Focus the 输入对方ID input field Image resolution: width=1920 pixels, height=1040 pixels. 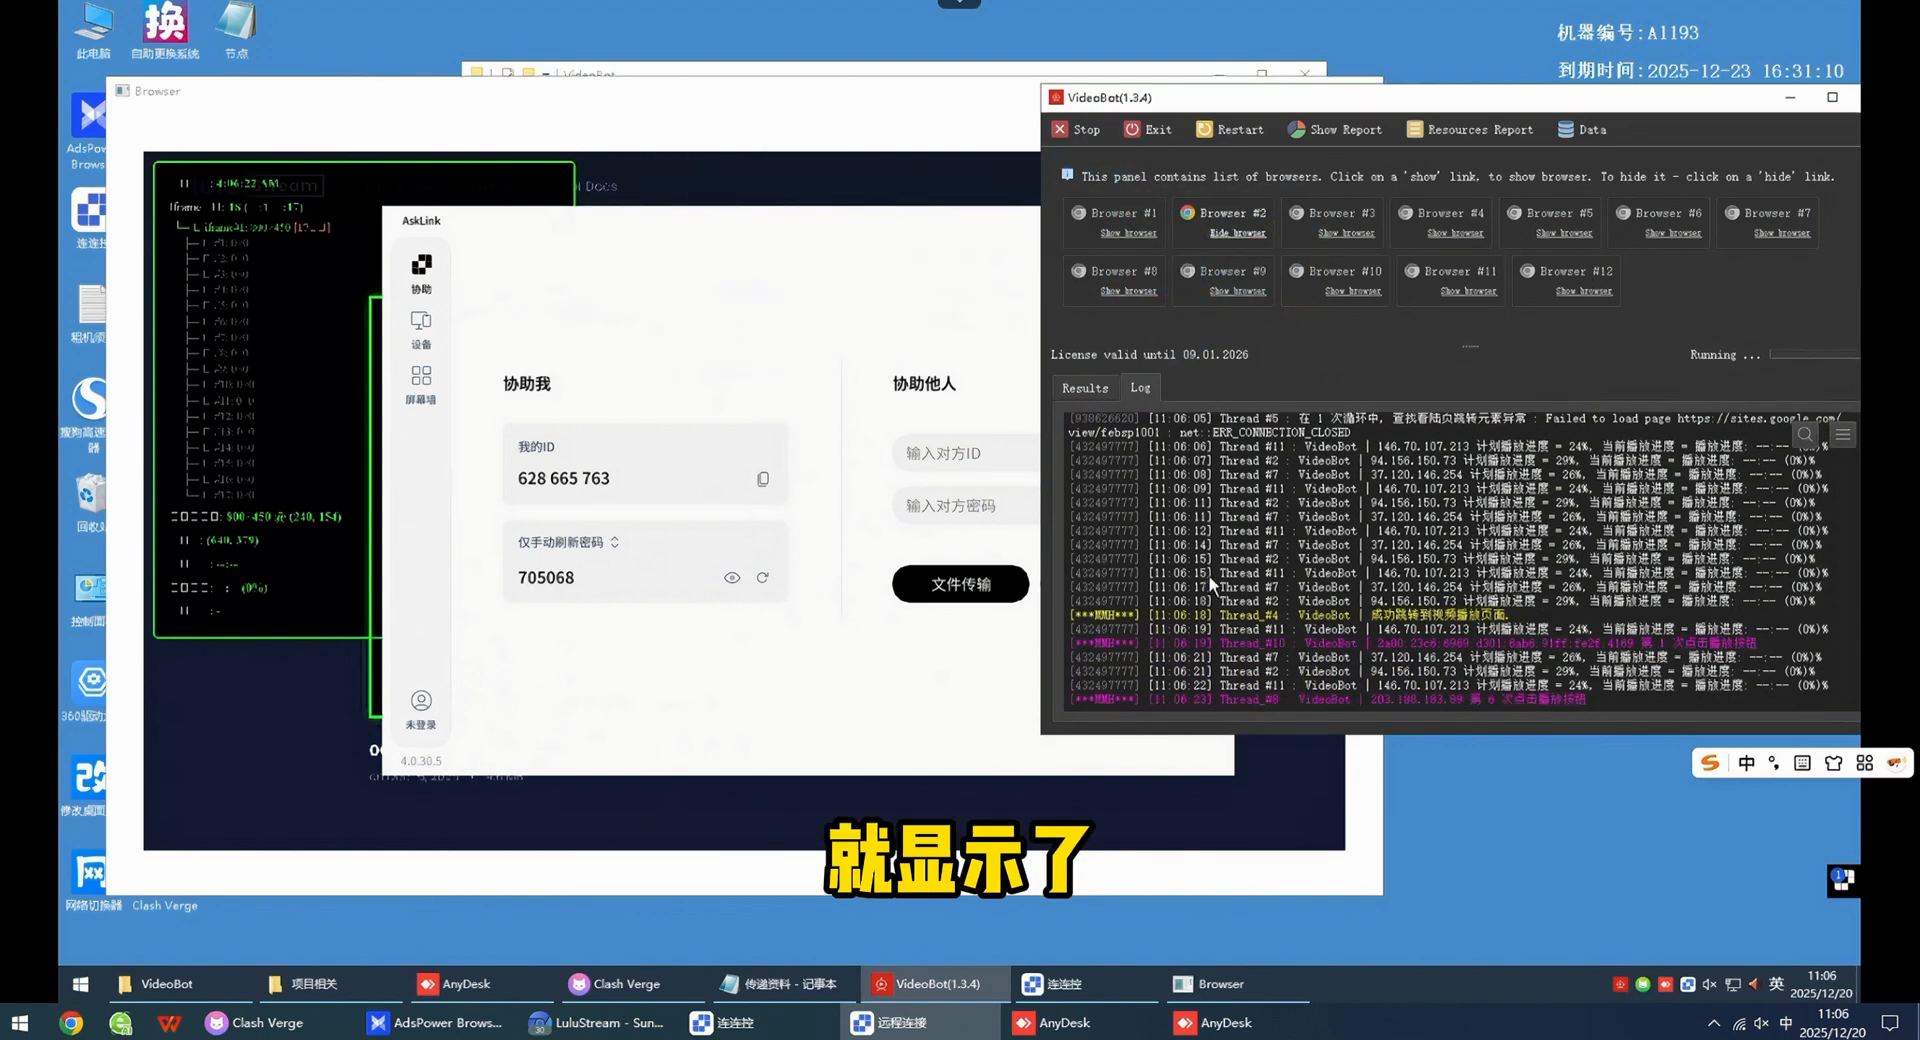pyautogui.click(x=966, y=453)
